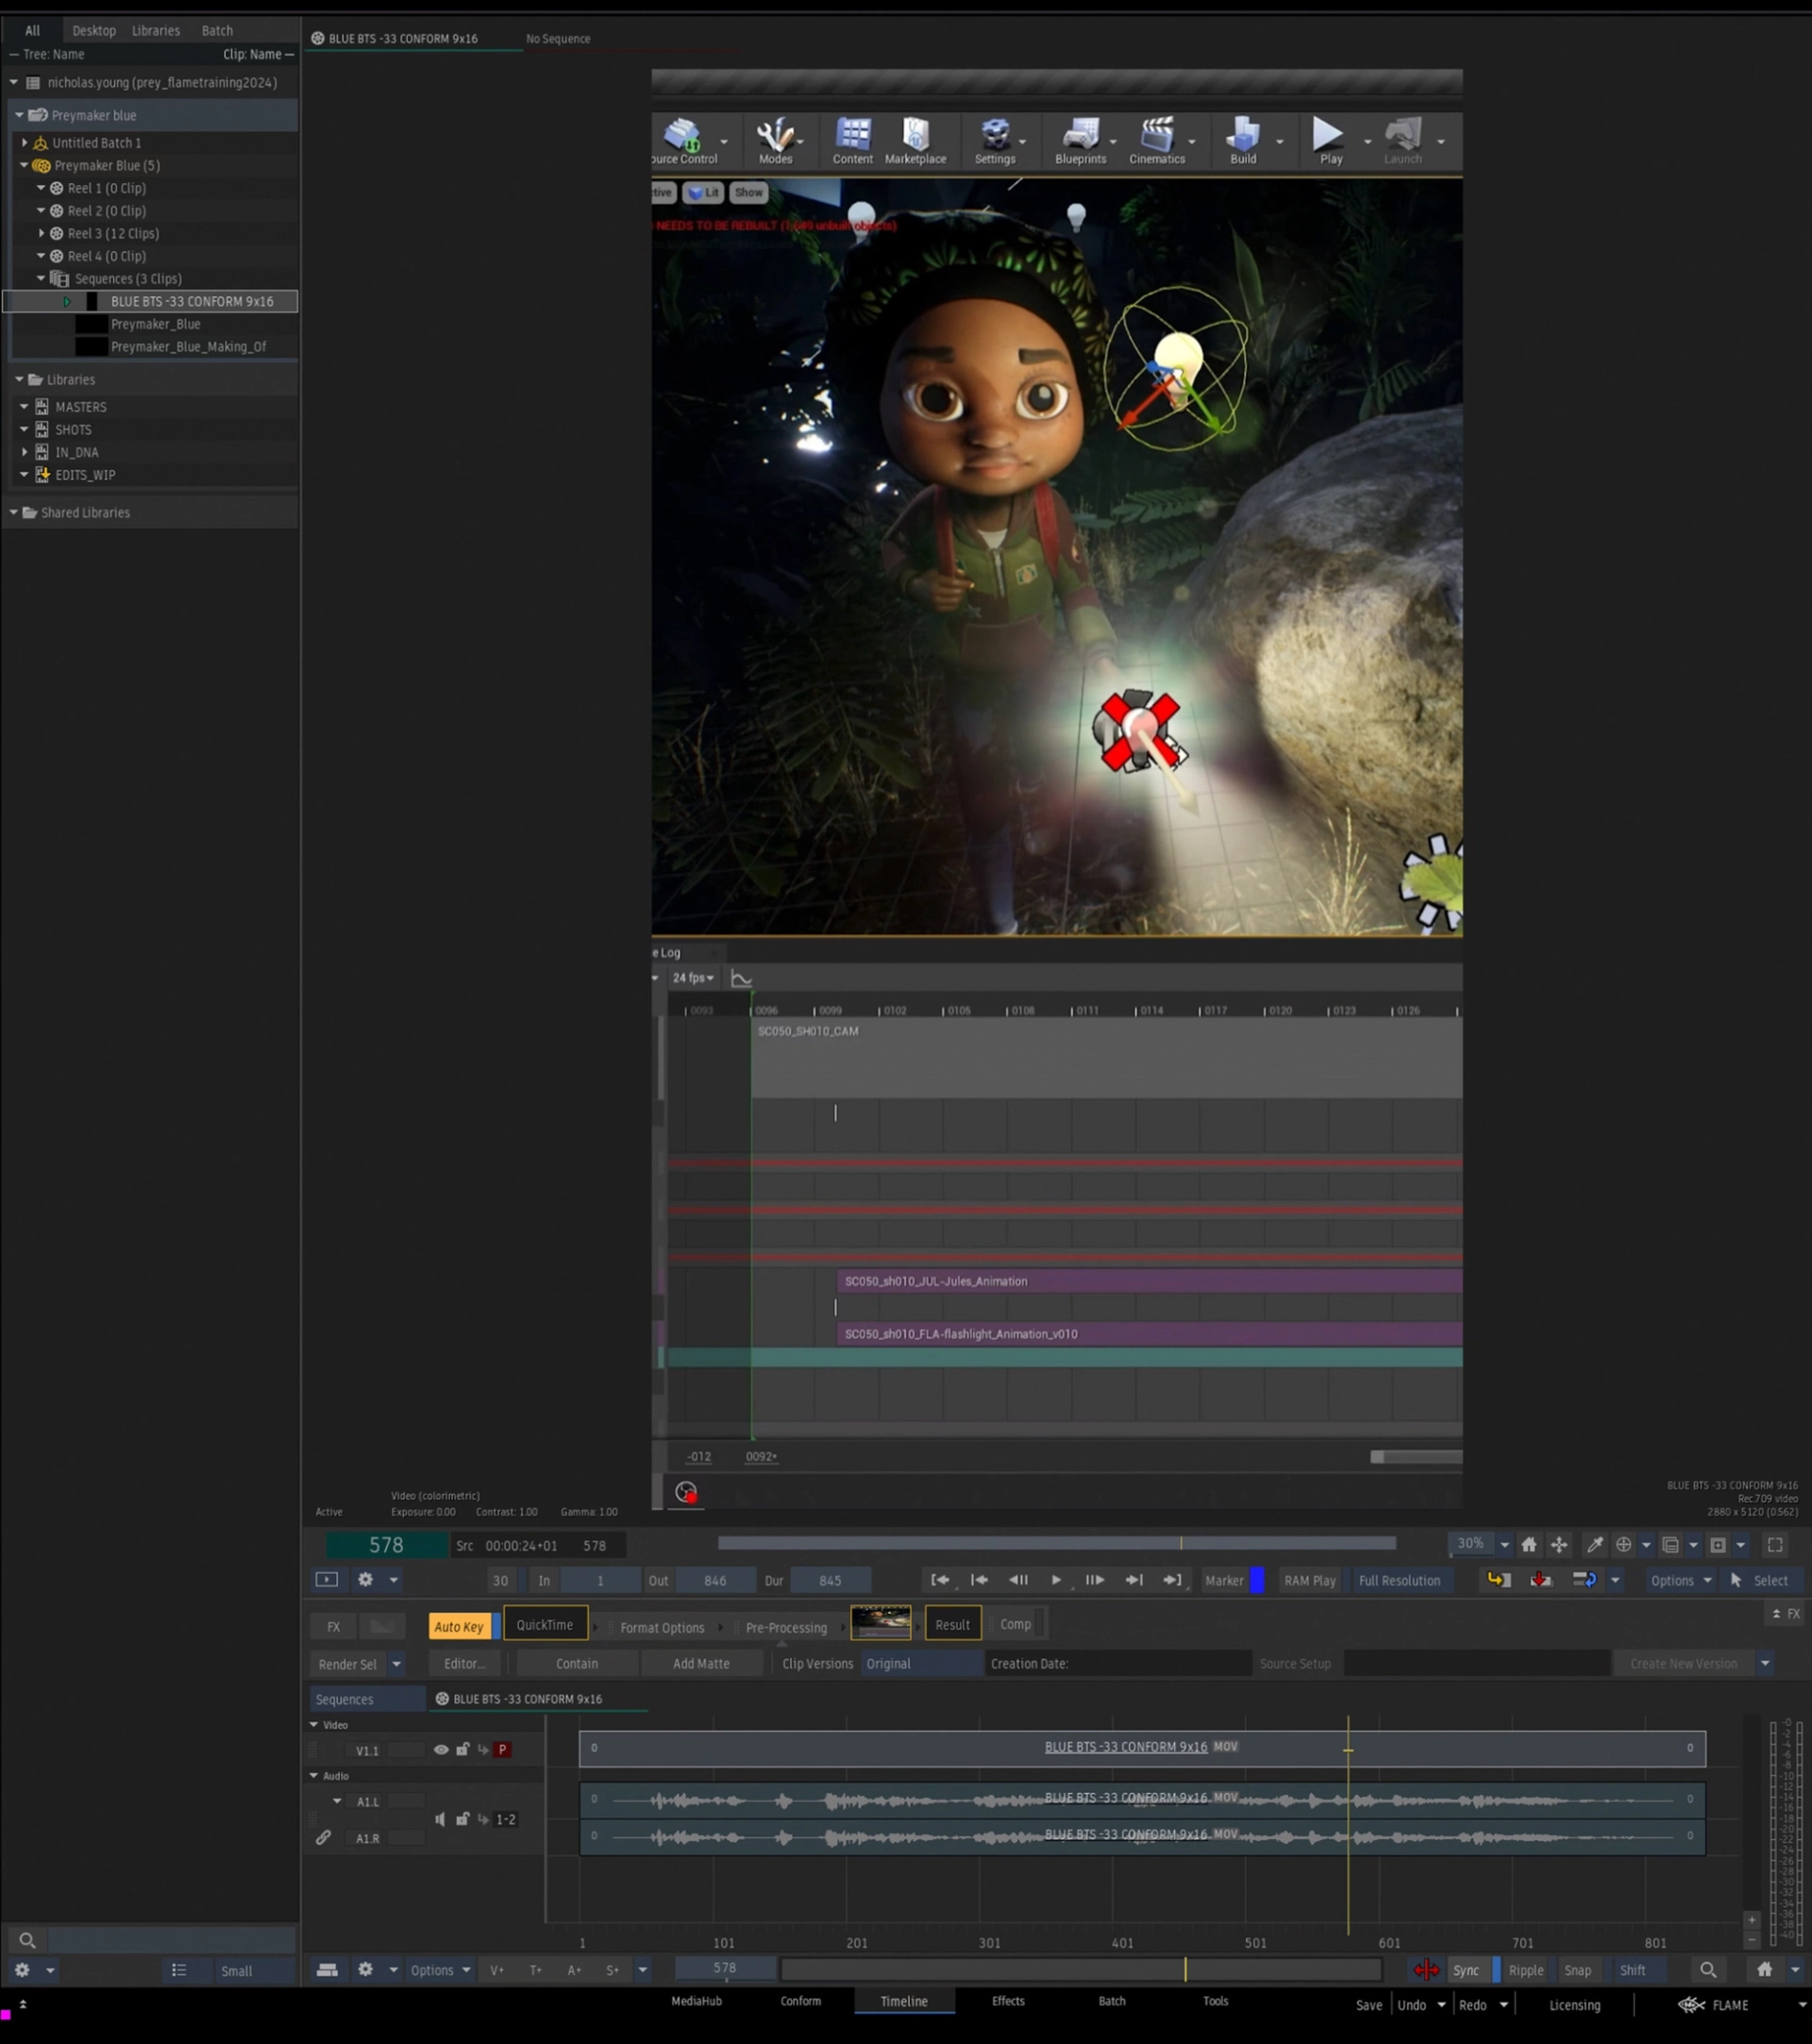
Task: Jump to the next transition in the player
Action: pos(1134,1580)
